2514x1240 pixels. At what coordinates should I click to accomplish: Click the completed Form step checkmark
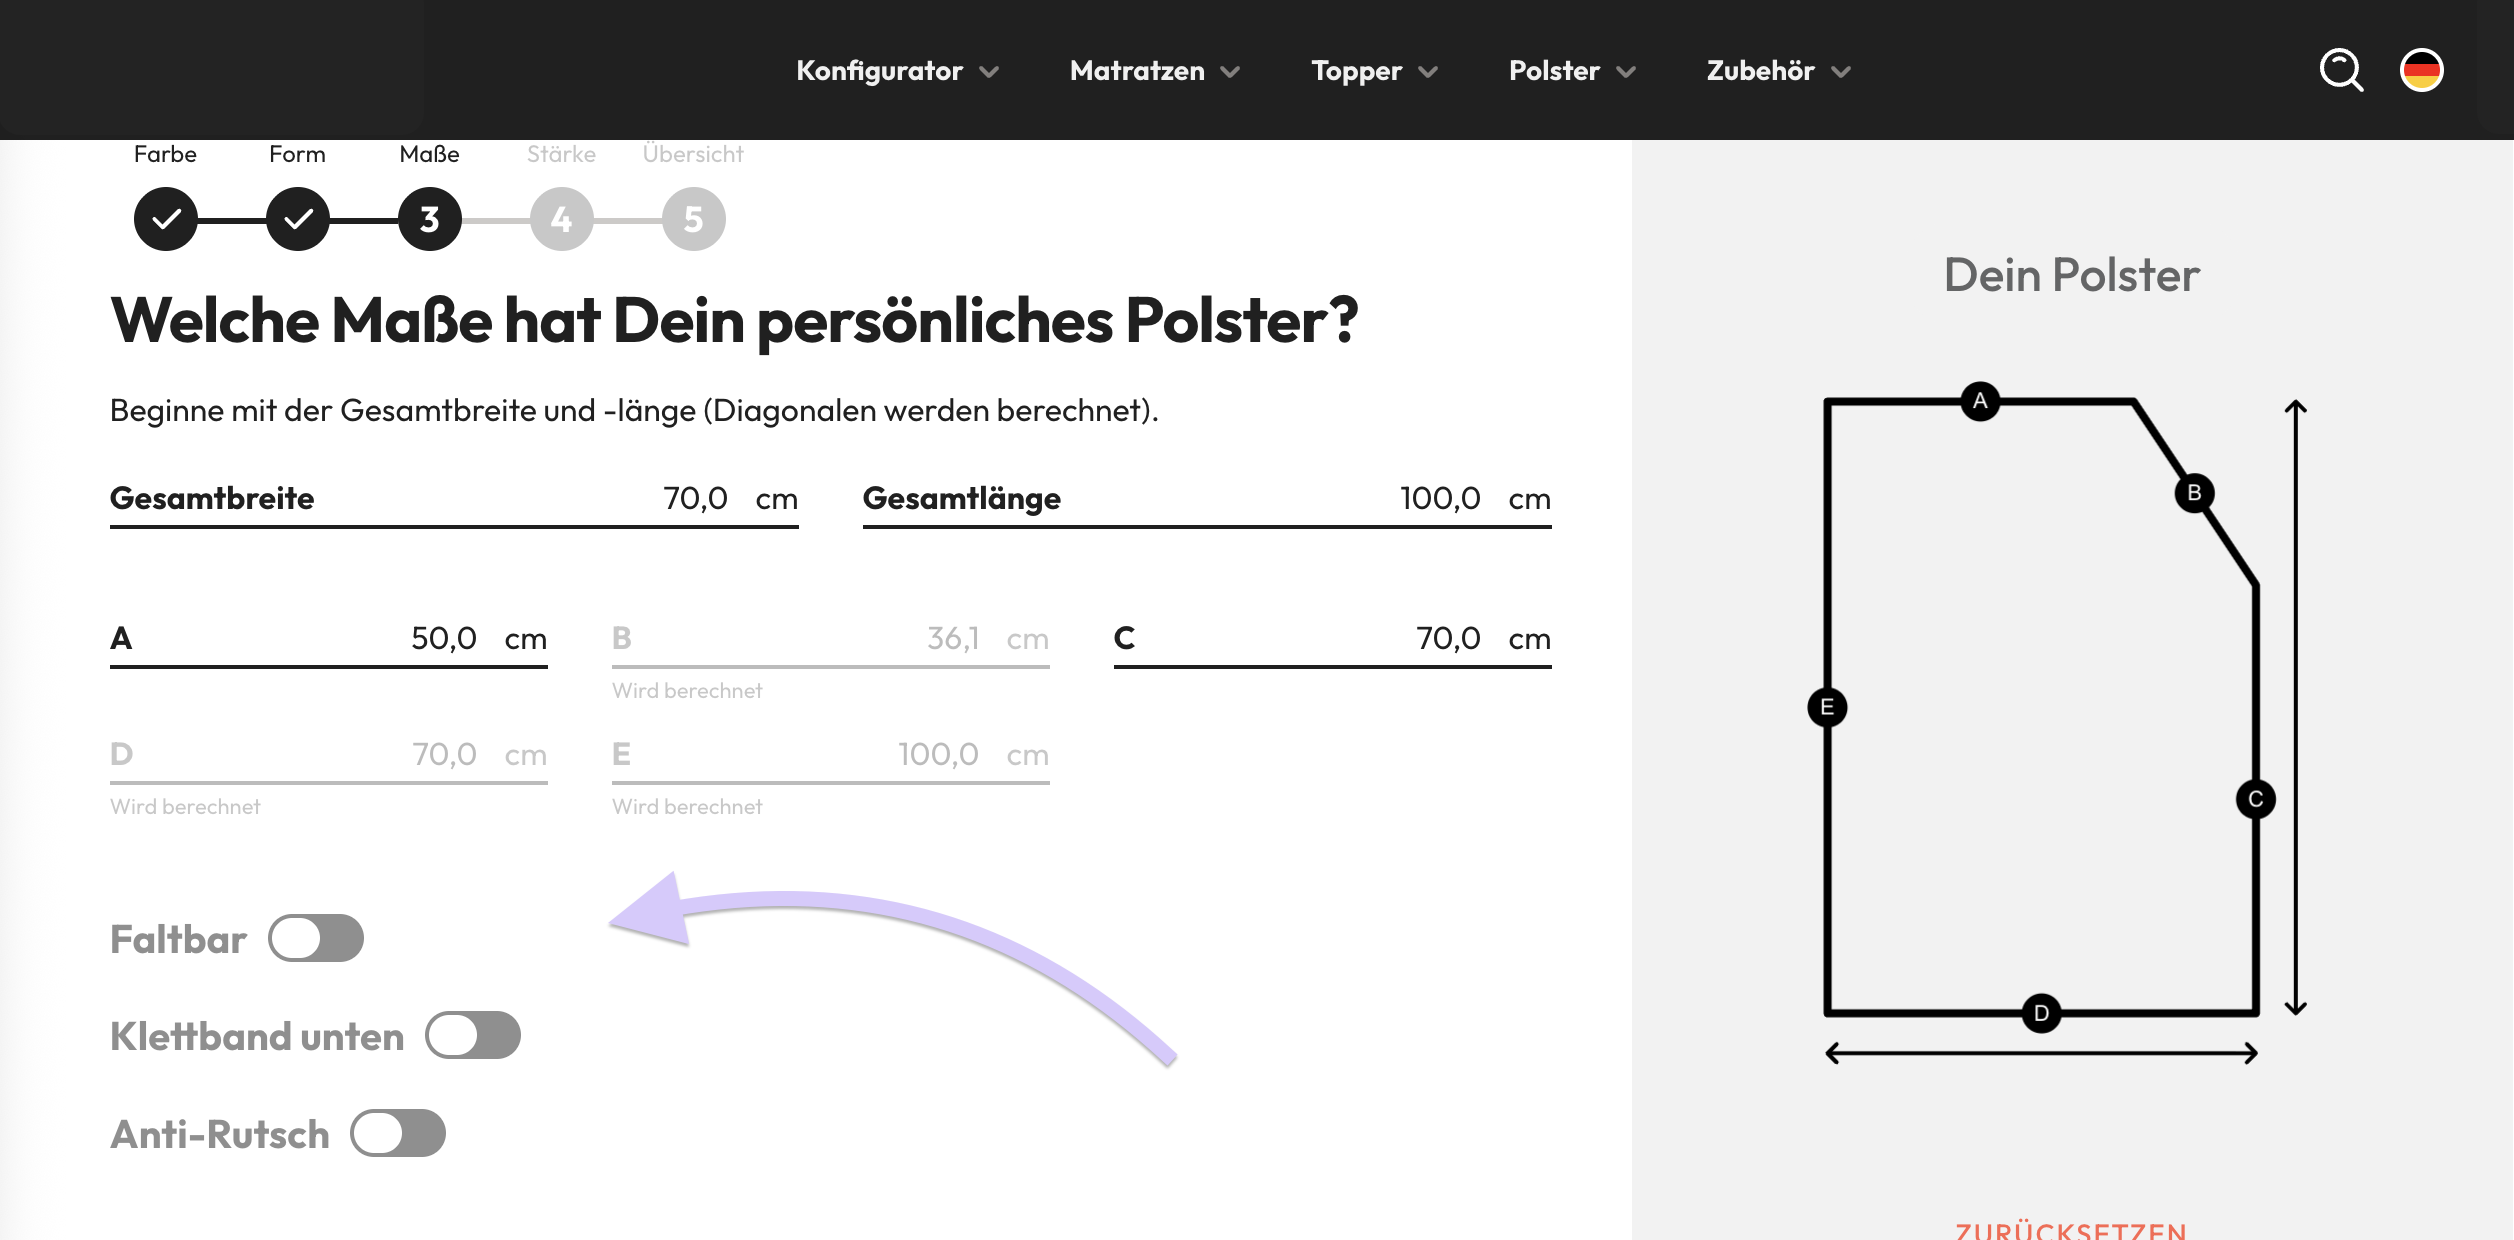coord(296,219)
